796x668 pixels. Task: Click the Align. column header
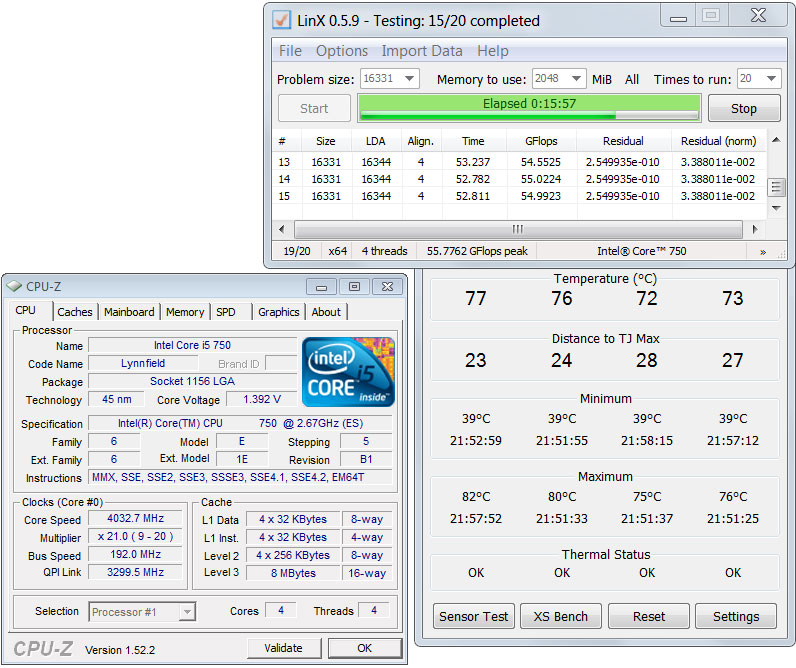pos(421,141)
